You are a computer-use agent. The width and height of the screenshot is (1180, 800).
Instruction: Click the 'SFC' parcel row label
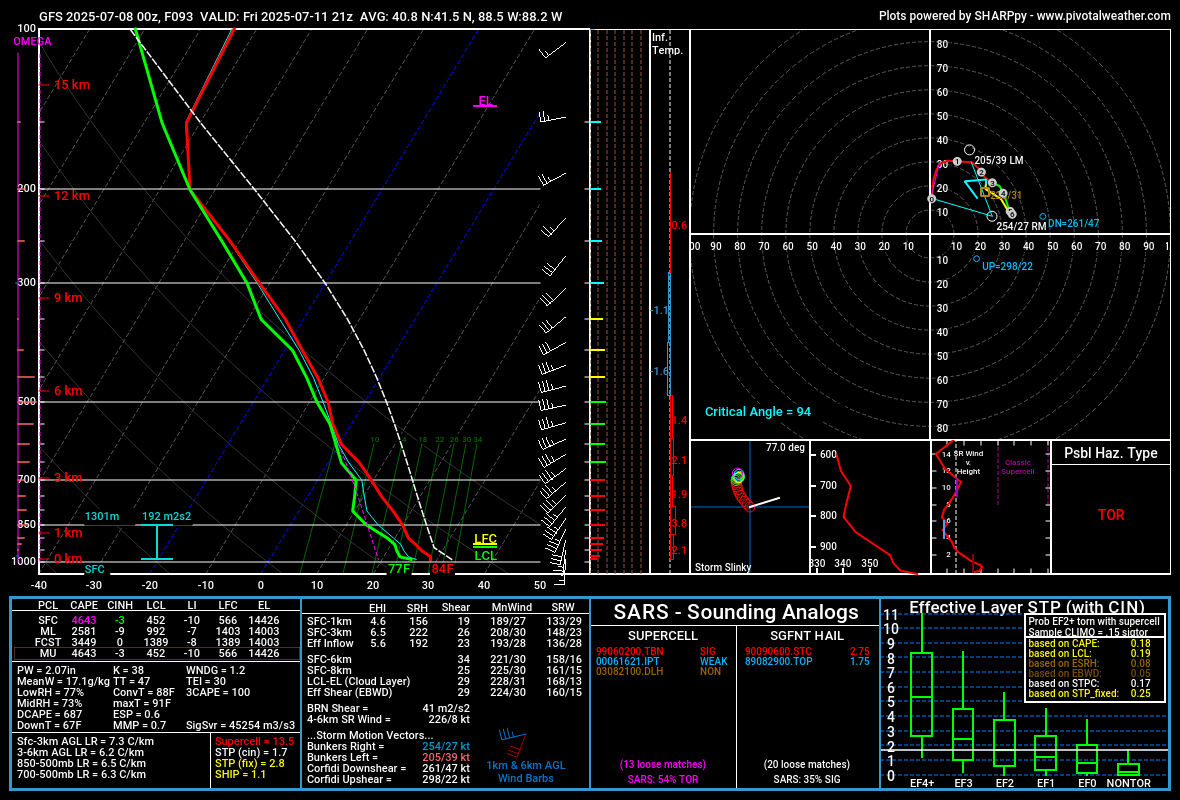[48, 620]
